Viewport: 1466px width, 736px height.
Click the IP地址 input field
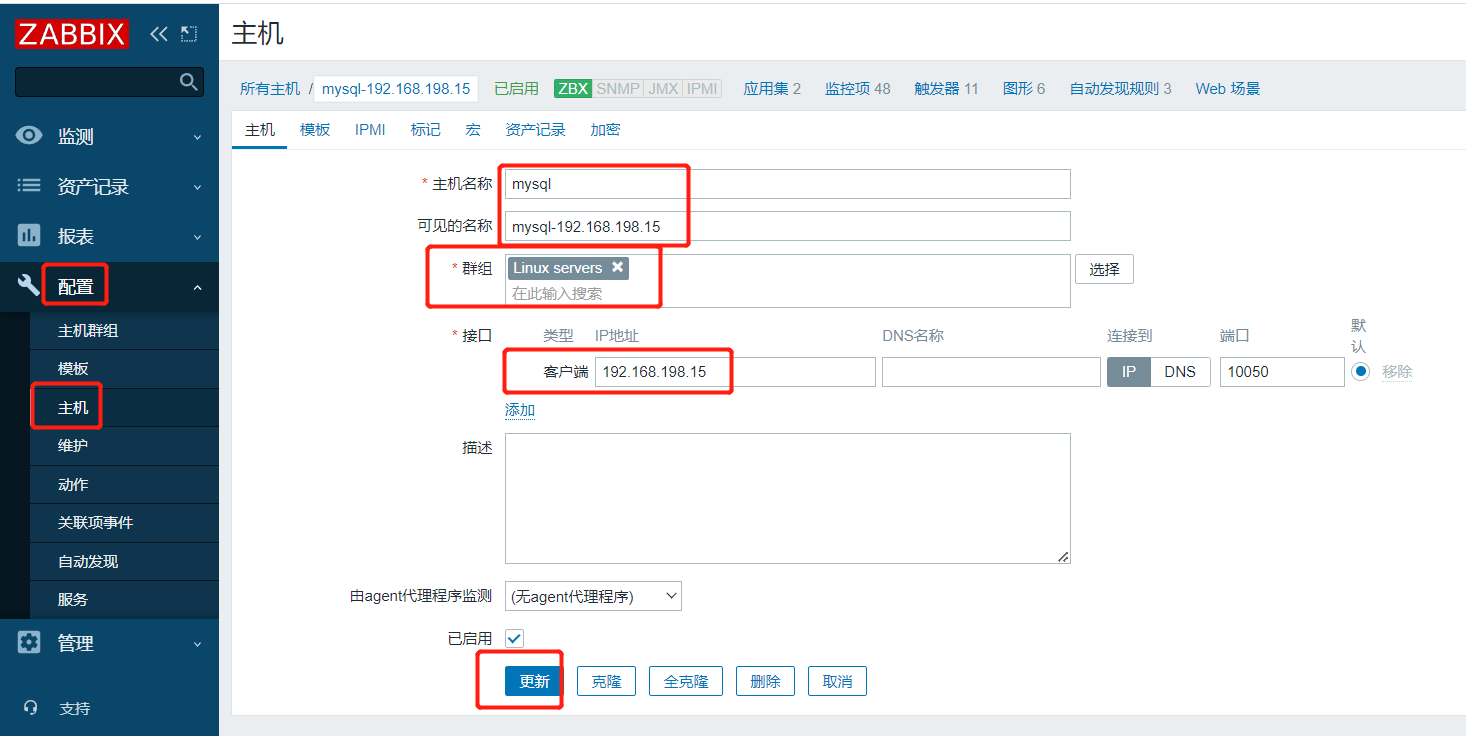point(735,371)
